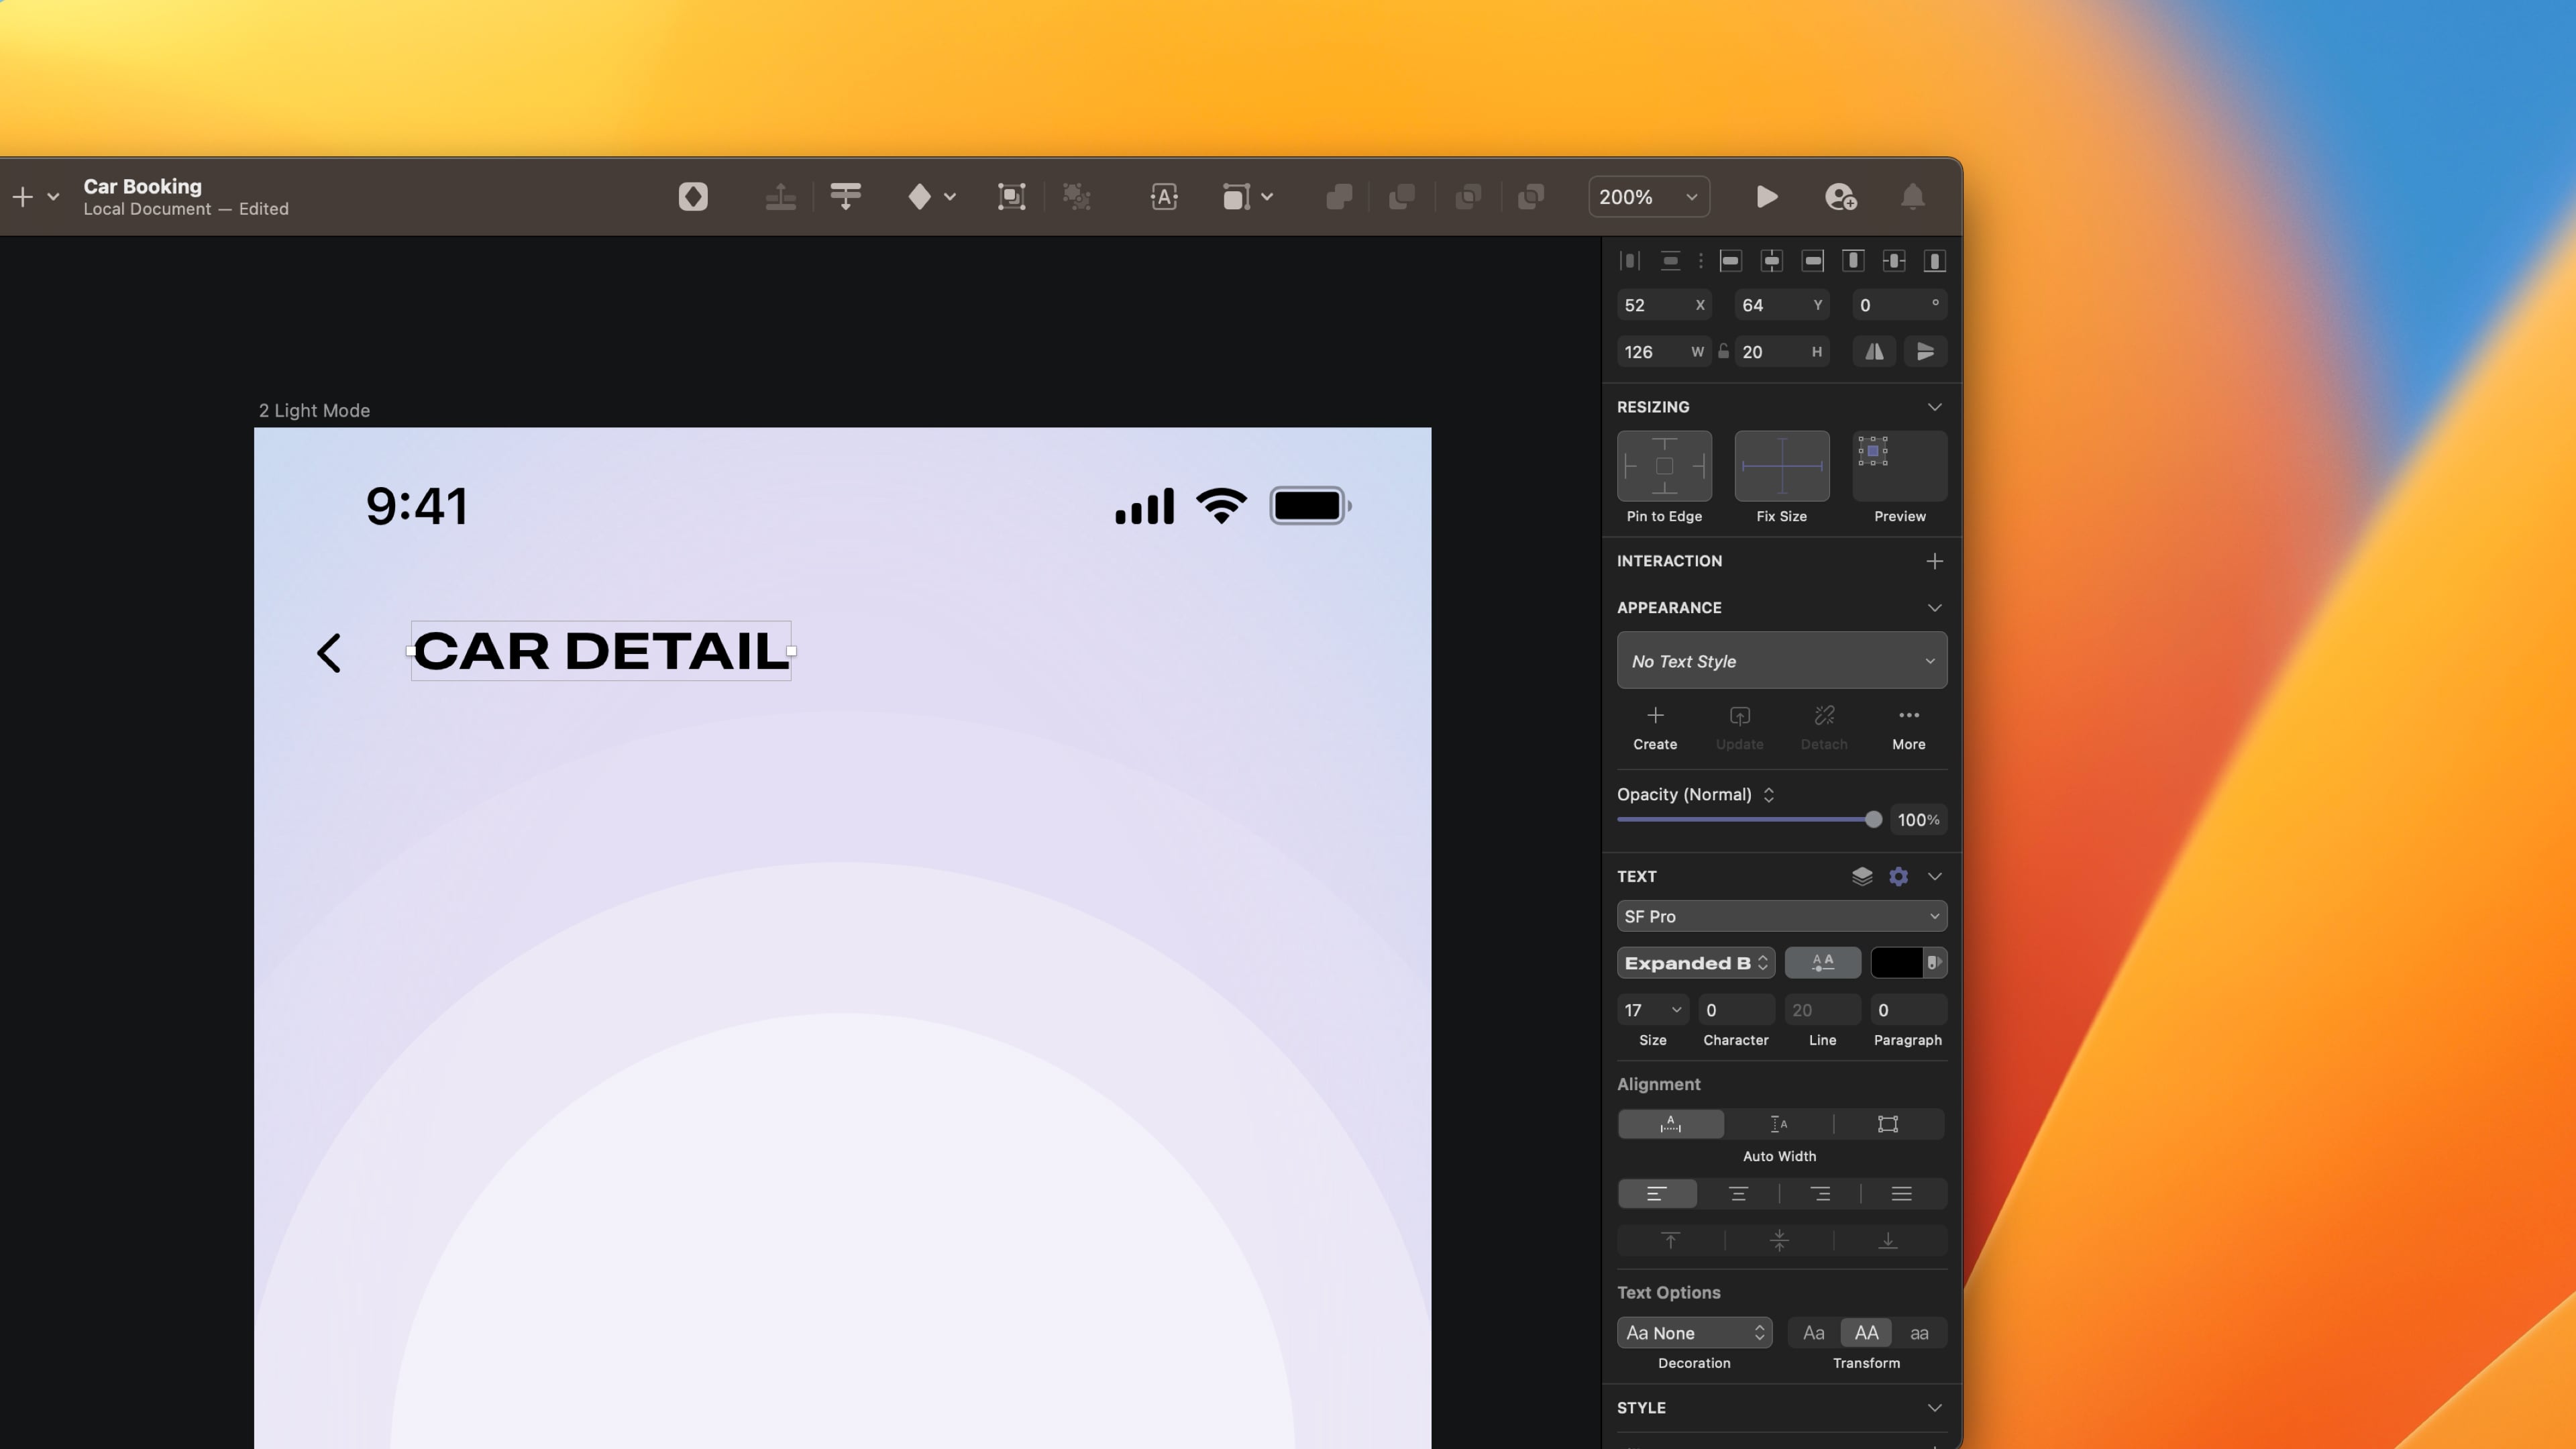Click the Preview play button in toolbar
The image size is (2576, 1449).
[1766, 197]
